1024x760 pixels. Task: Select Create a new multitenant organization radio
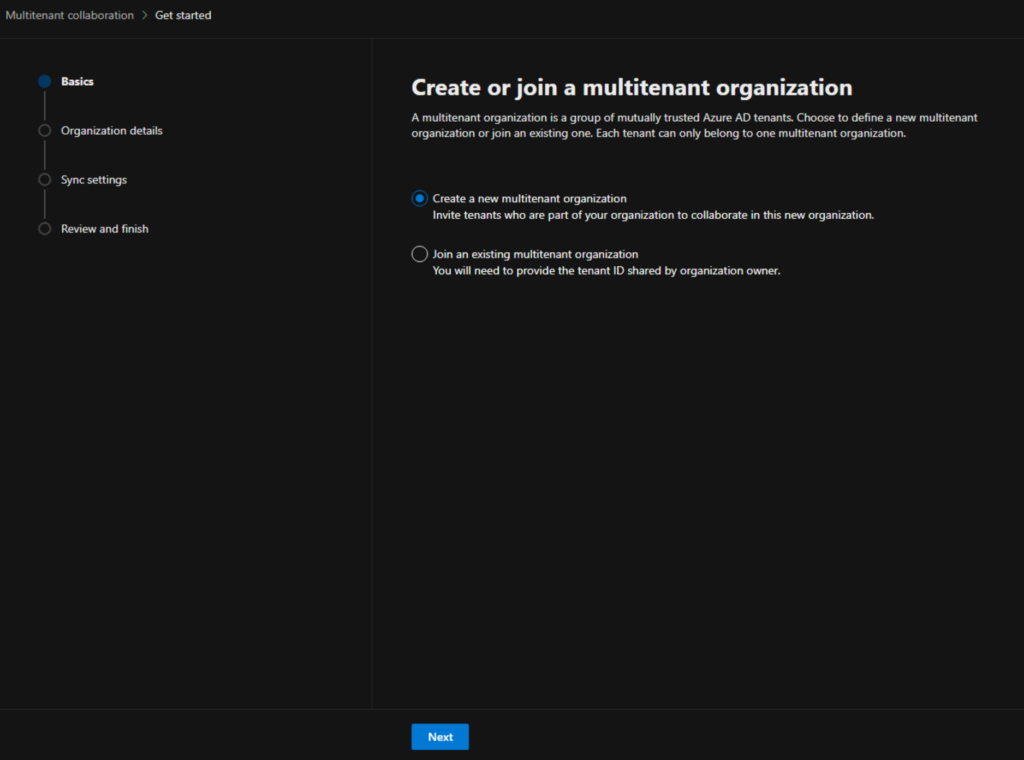click(419, 198)
